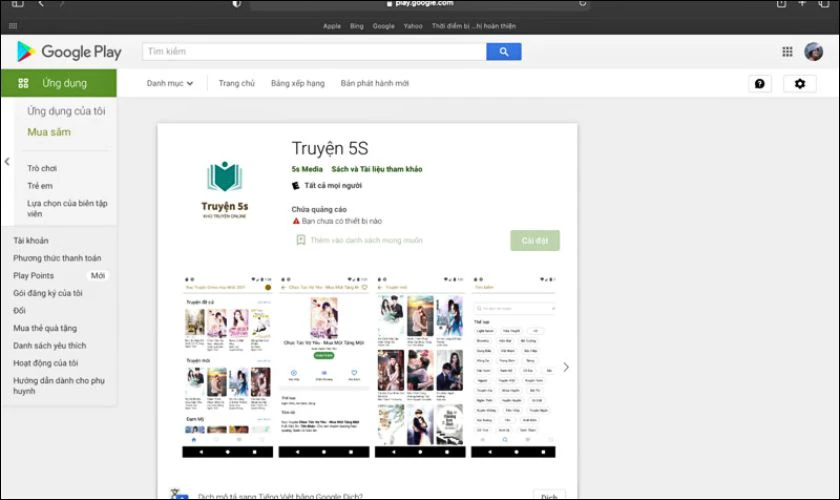Open the Apple bookmark in favorites bar
Screen dimensions: 840x500
pos(332,26)
